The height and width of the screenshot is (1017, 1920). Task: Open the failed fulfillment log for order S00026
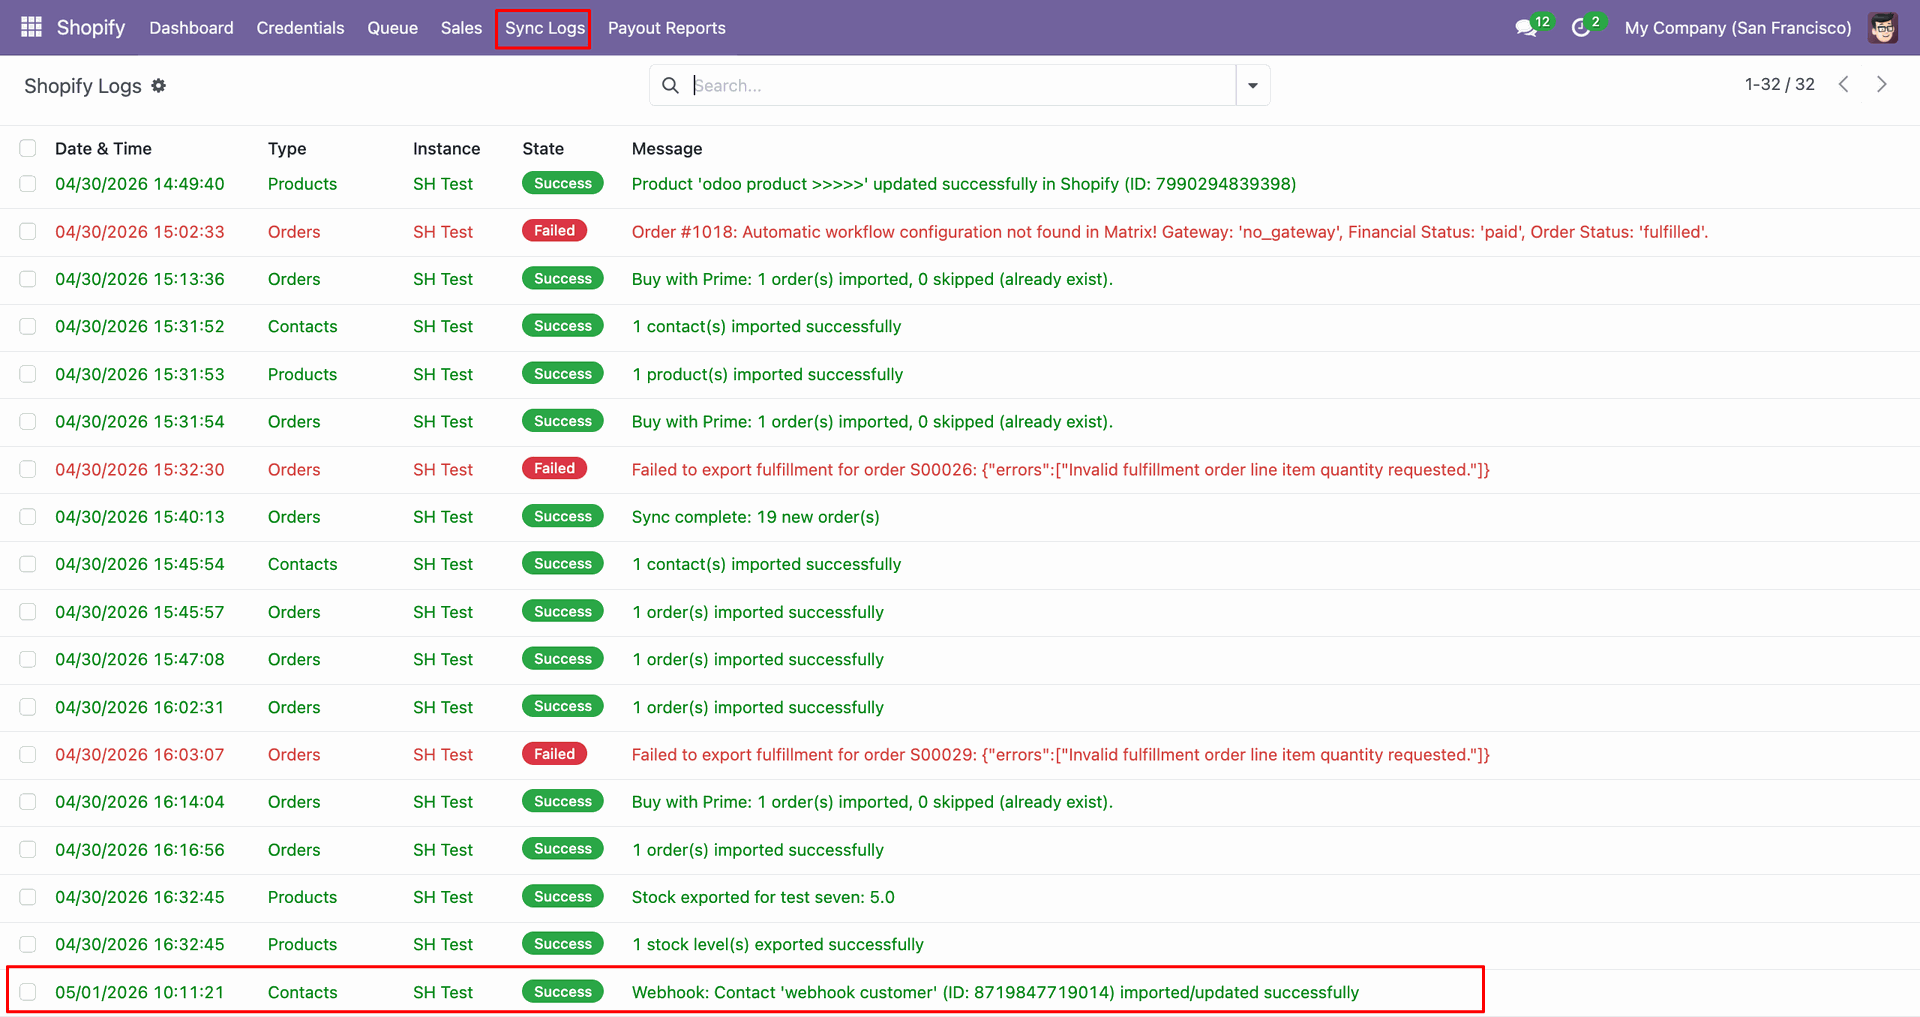tap(1061, 470)
